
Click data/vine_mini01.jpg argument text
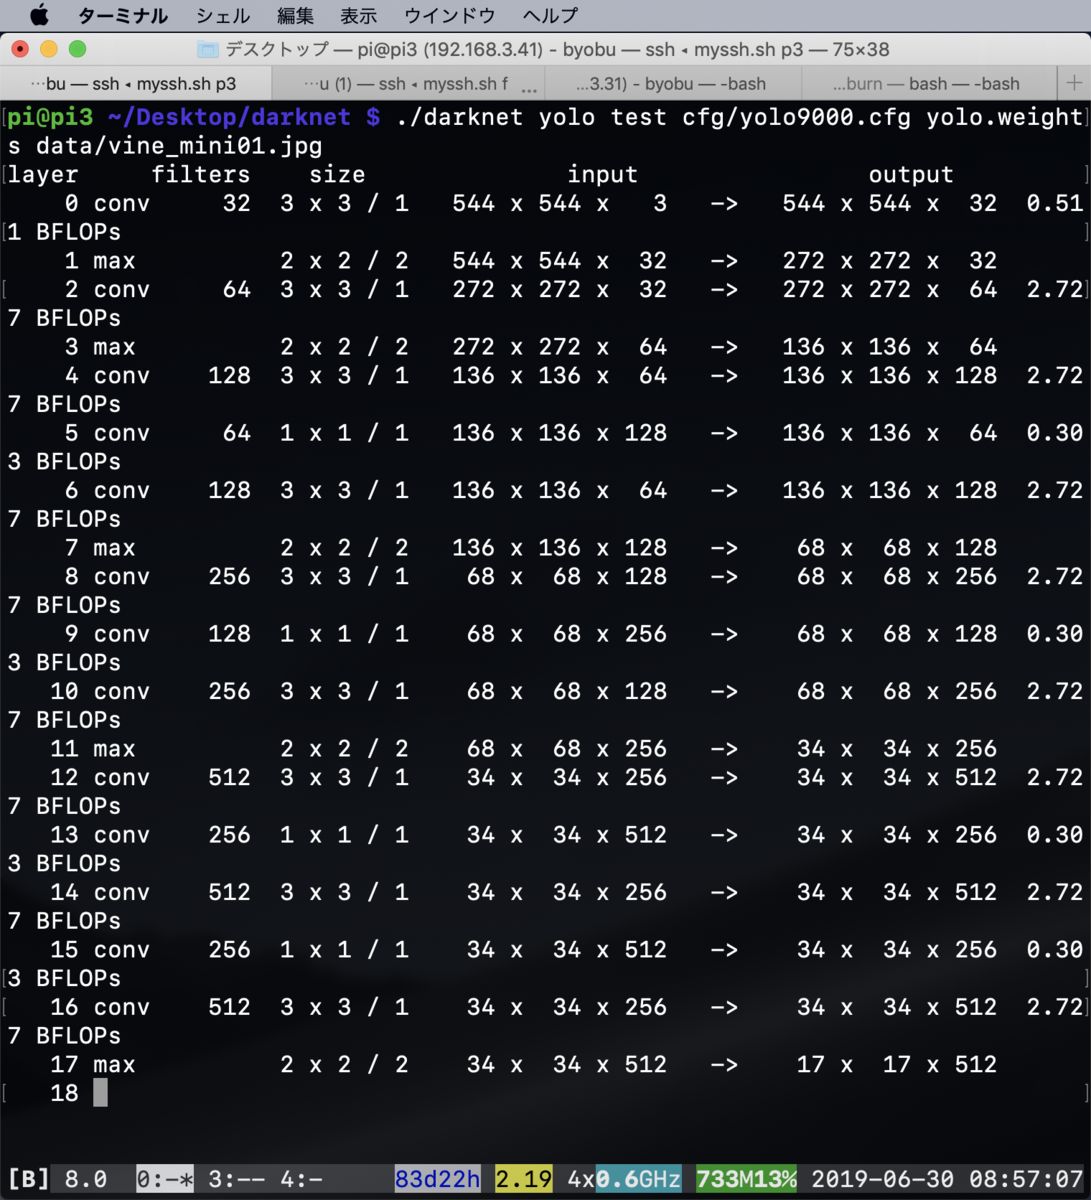pos(179,146)
